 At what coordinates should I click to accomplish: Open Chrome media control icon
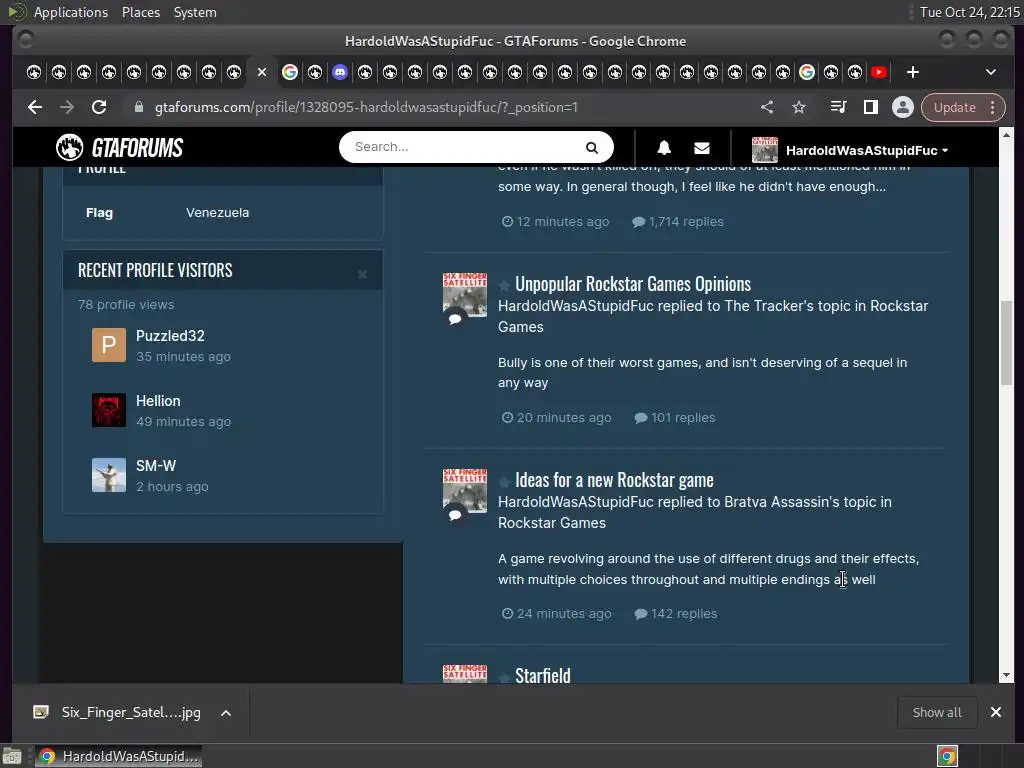(838, 107)
